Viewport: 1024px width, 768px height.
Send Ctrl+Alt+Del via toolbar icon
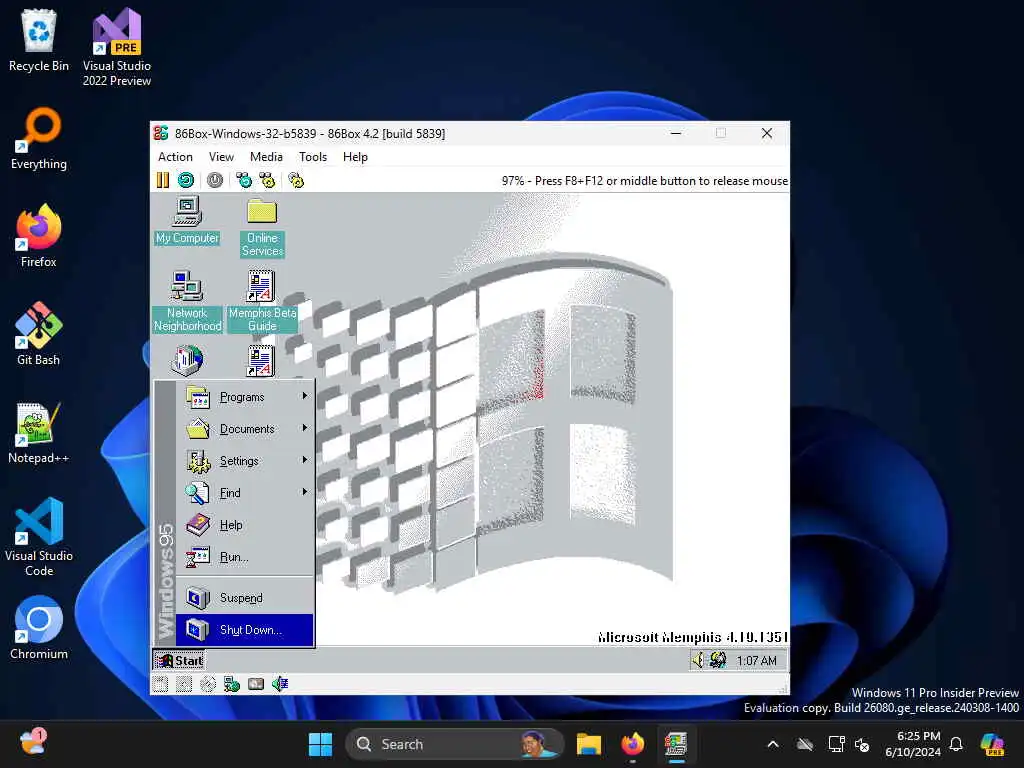tap(244, 180)
